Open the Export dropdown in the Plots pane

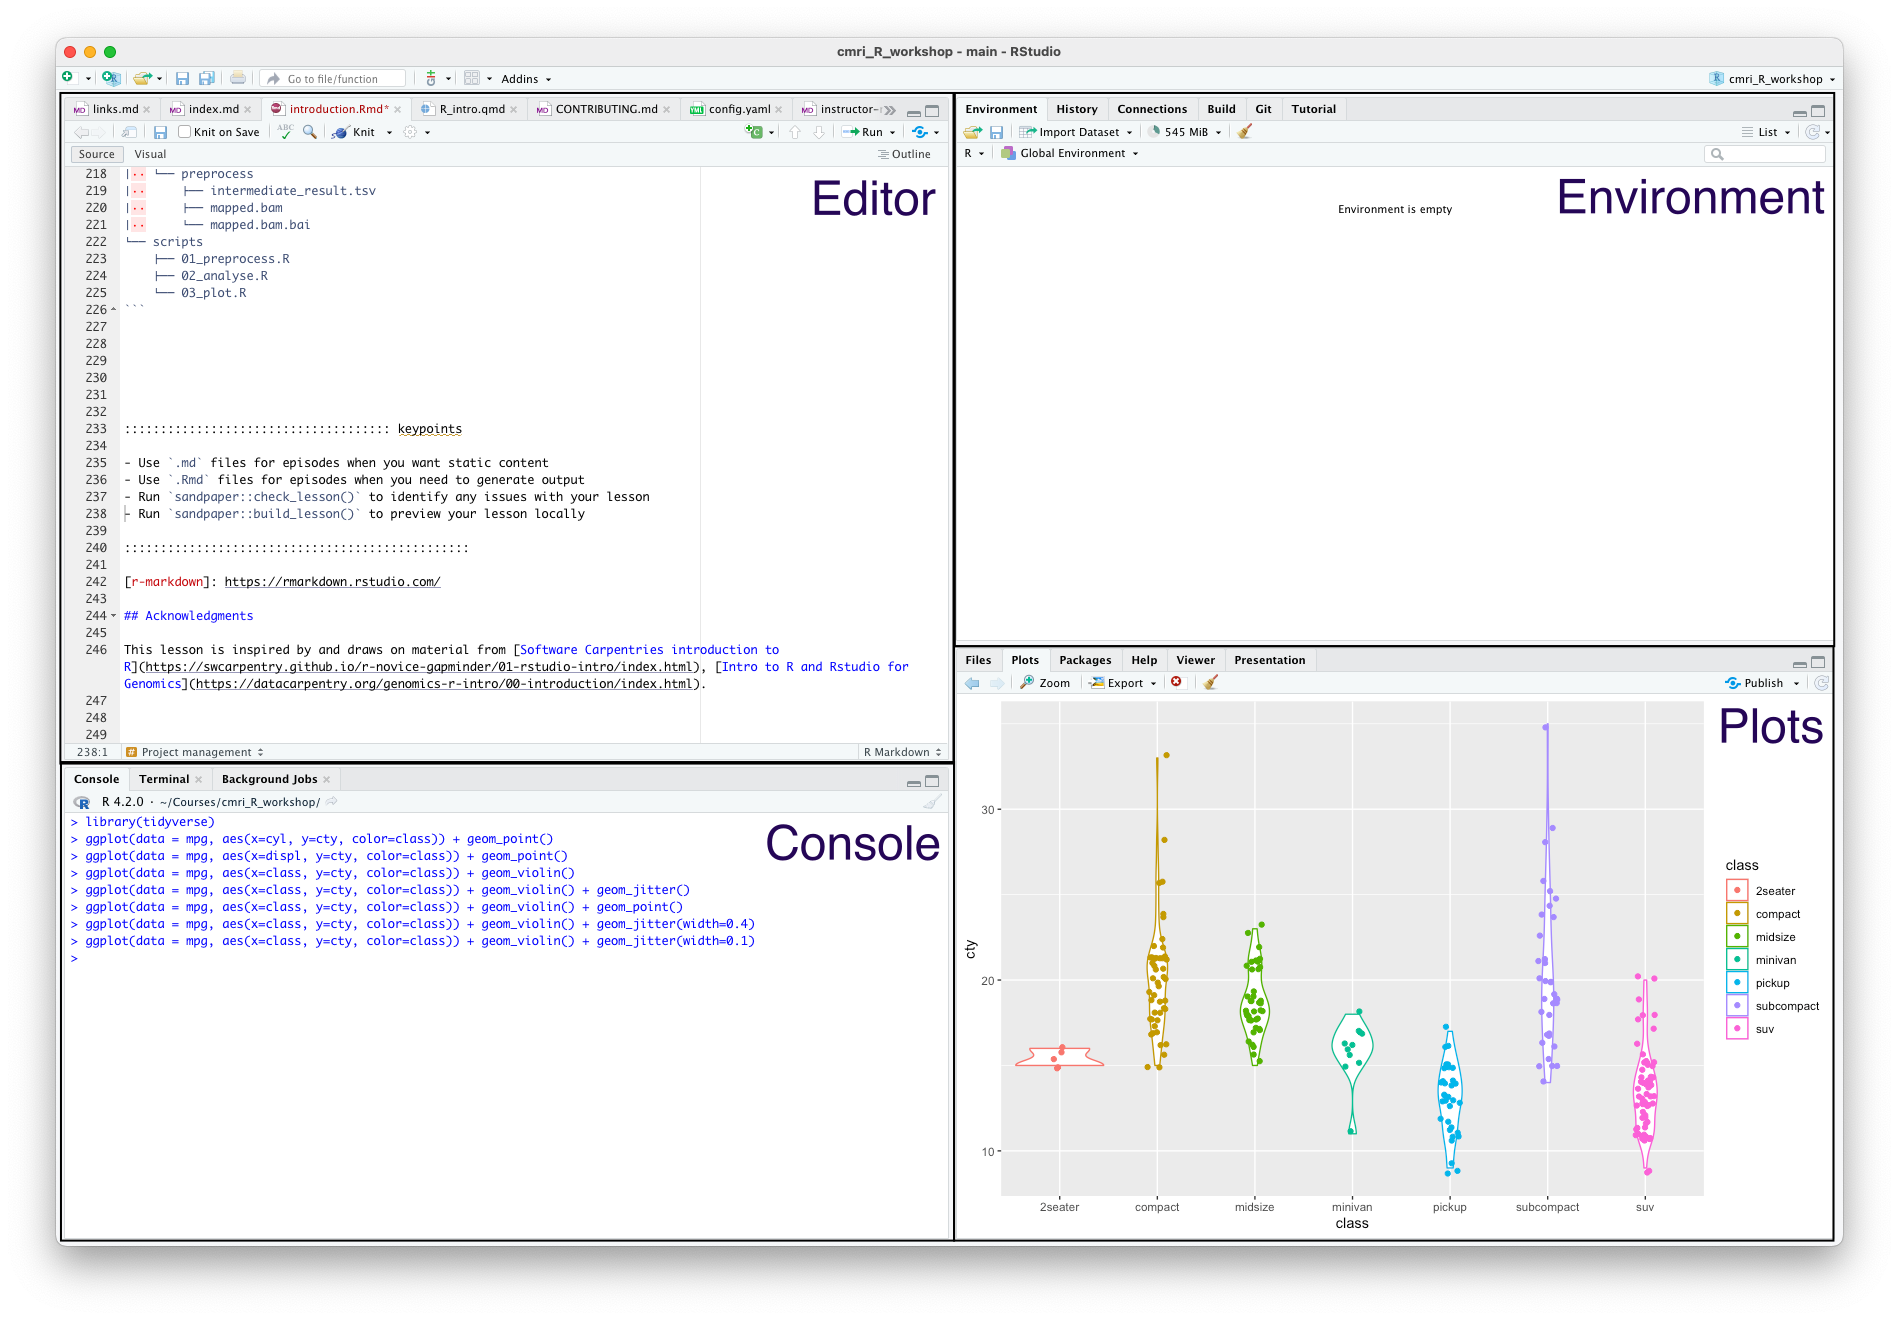[x=1122, y=682]
